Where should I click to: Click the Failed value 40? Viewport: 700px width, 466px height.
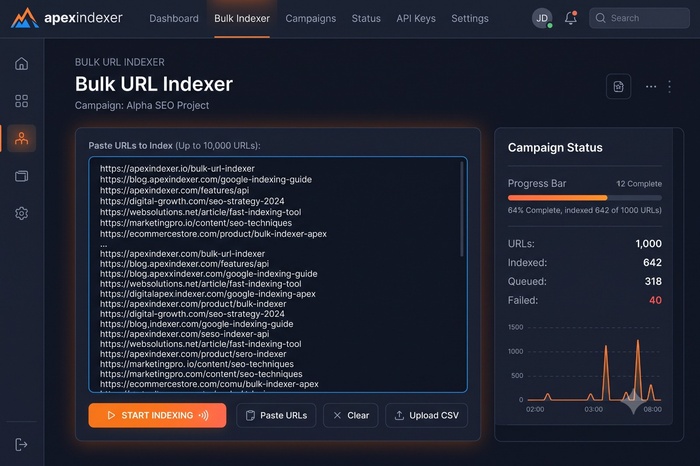click(655, 300)
